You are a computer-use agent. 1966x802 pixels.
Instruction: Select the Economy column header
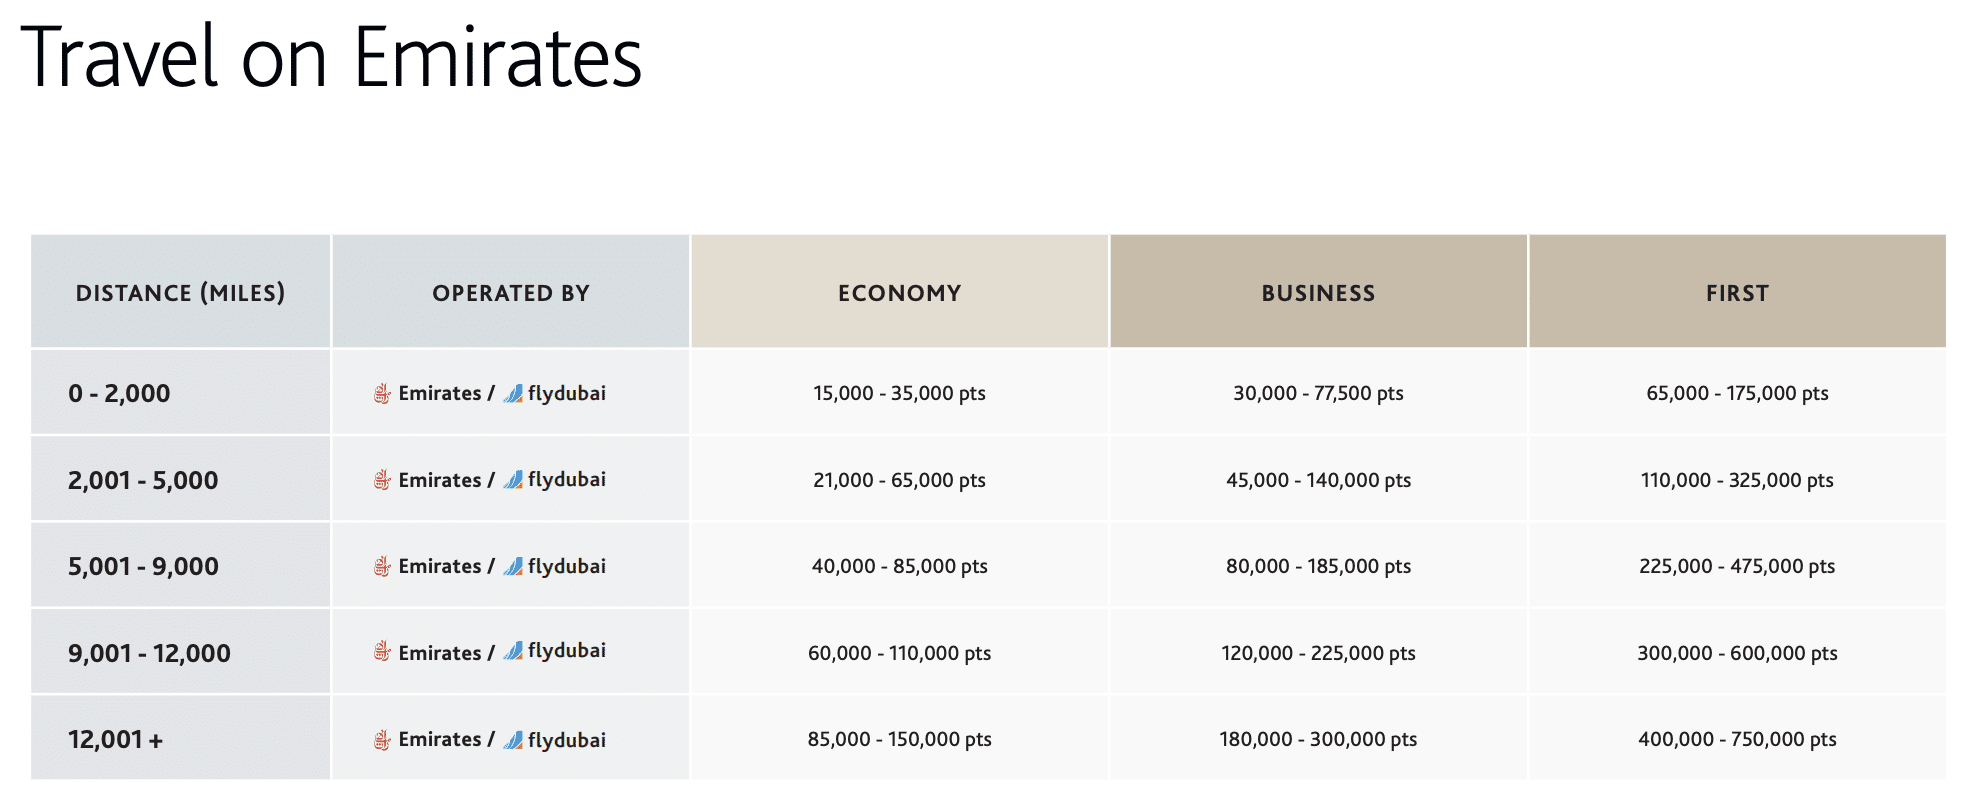click(899, 293)
